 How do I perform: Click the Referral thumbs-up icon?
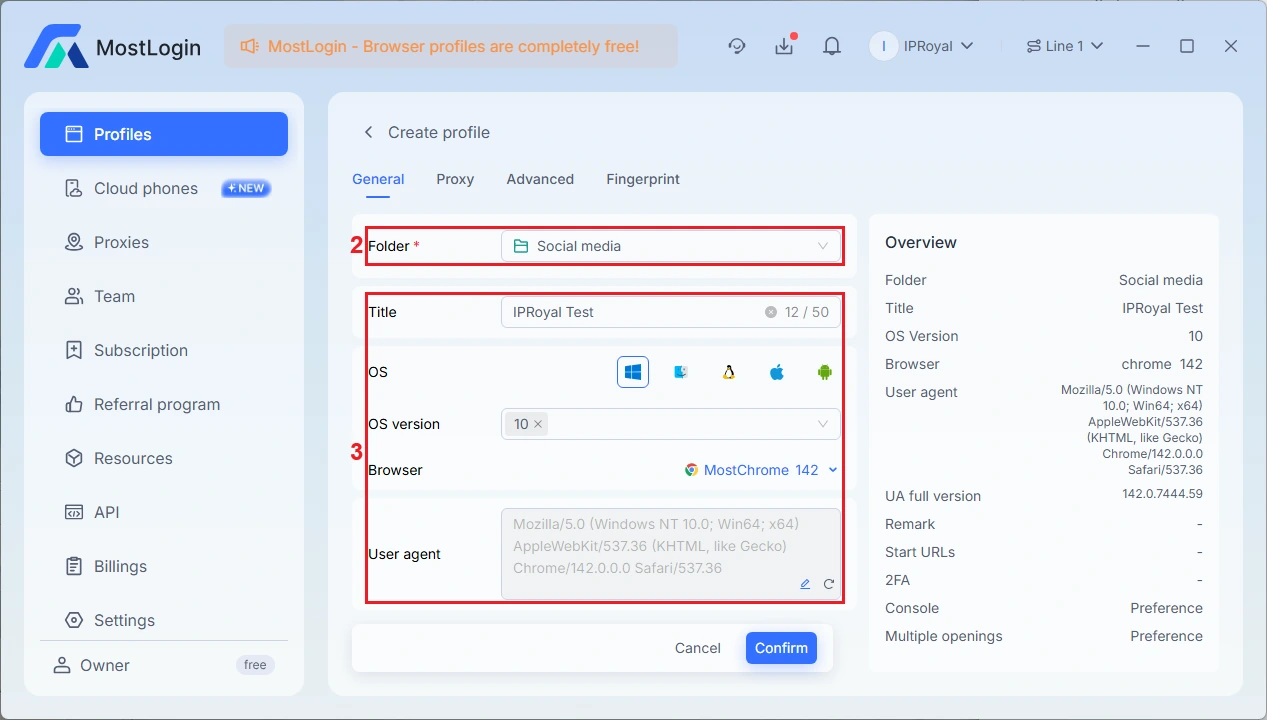coord(73,404)
